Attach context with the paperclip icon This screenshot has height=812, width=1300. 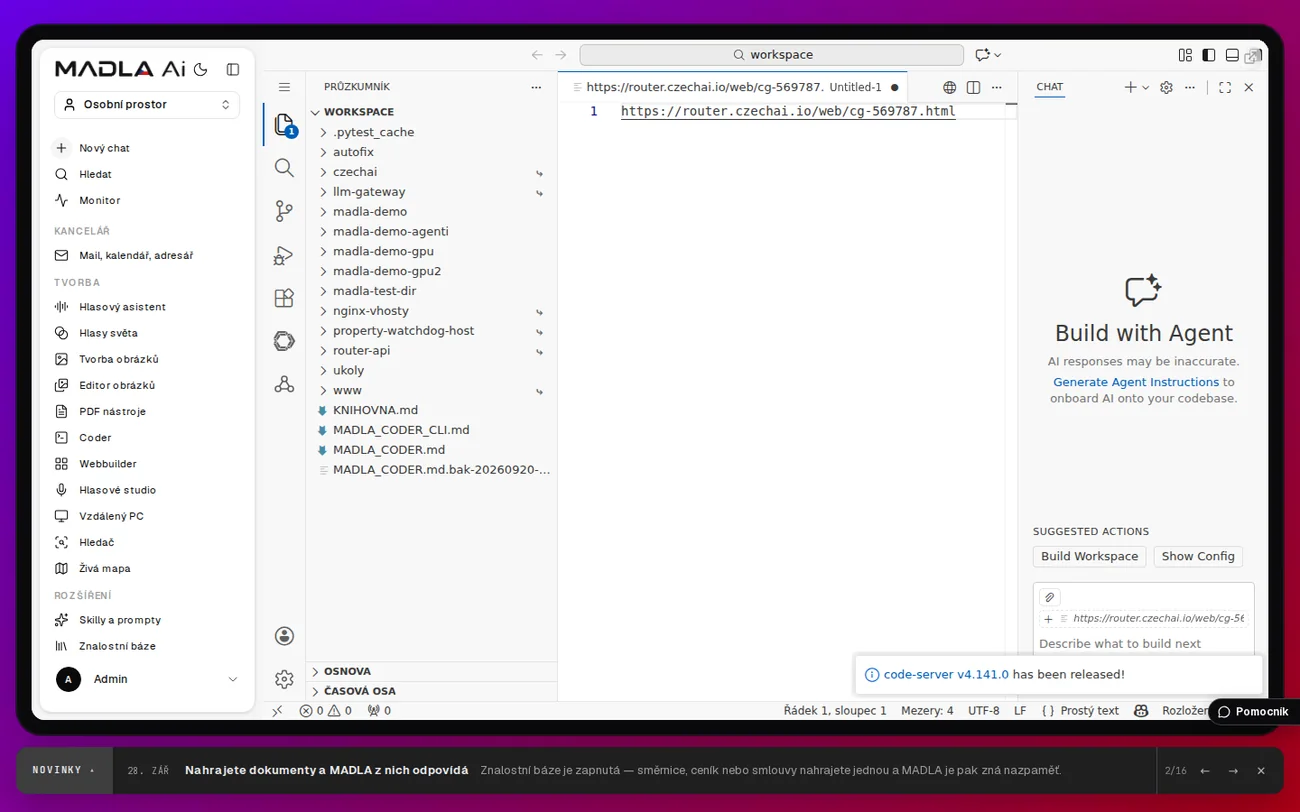[1049, 597]
